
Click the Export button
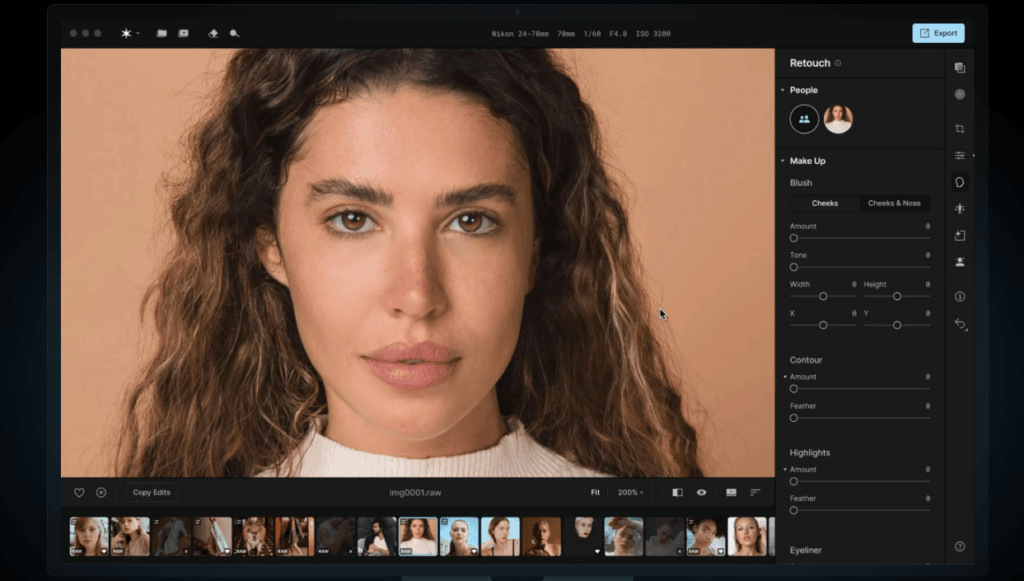pos(938,33)
